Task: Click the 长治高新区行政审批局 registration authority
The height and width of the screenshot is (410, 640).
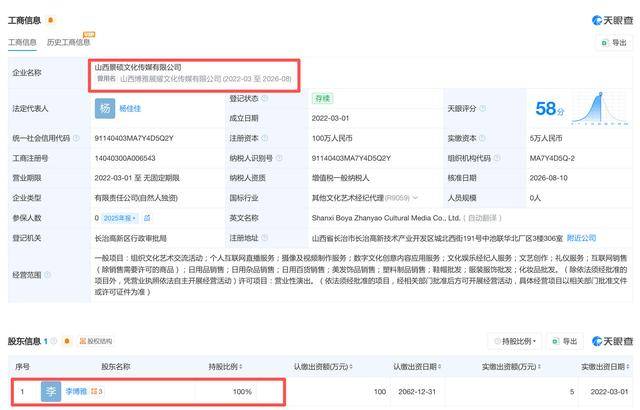Action: (131, 238)
